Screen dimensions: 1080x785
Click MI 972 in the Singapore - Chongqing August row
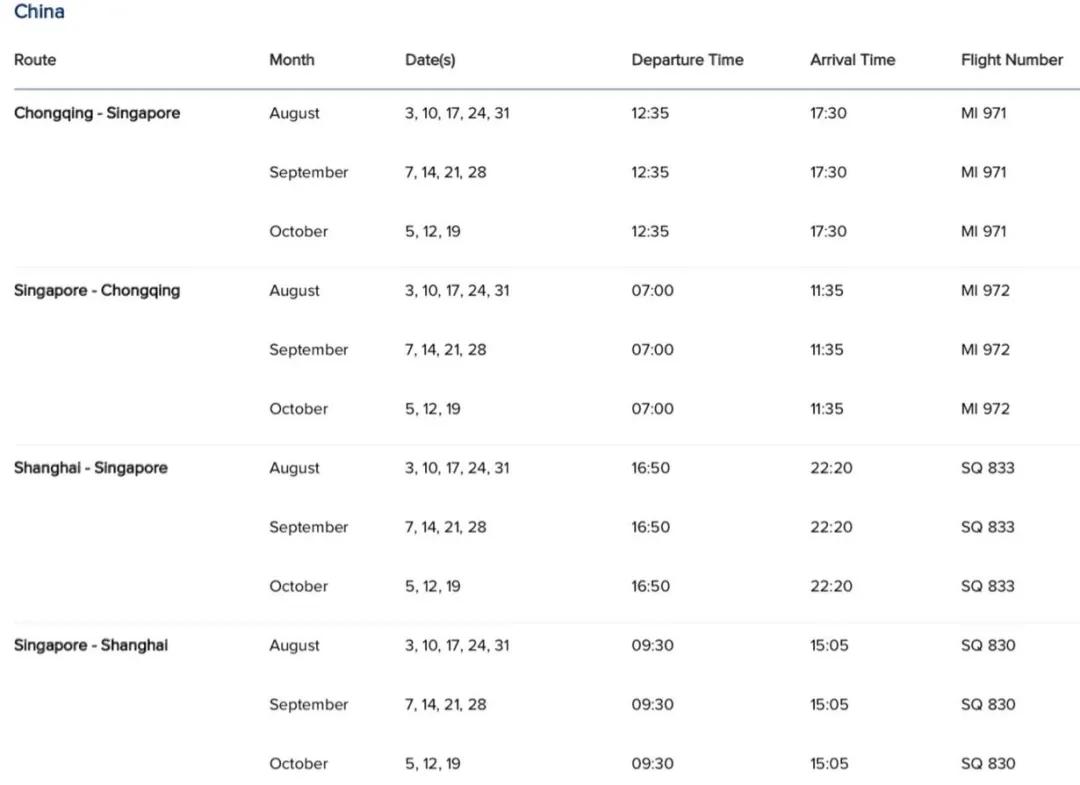[985, 291]
